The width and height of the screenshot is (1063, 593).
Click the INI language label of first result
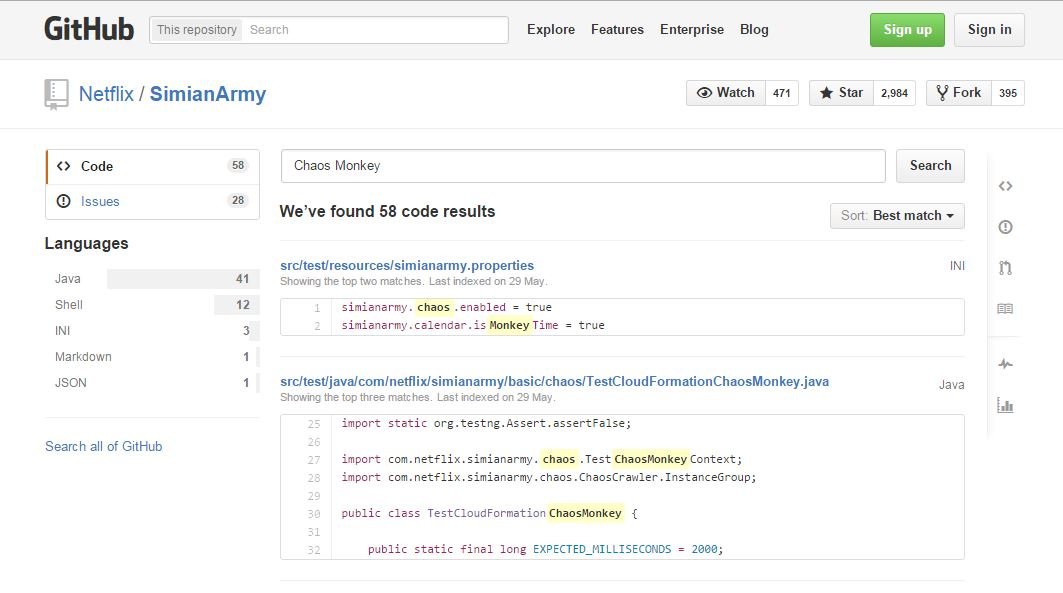click(x=957, y=266)
